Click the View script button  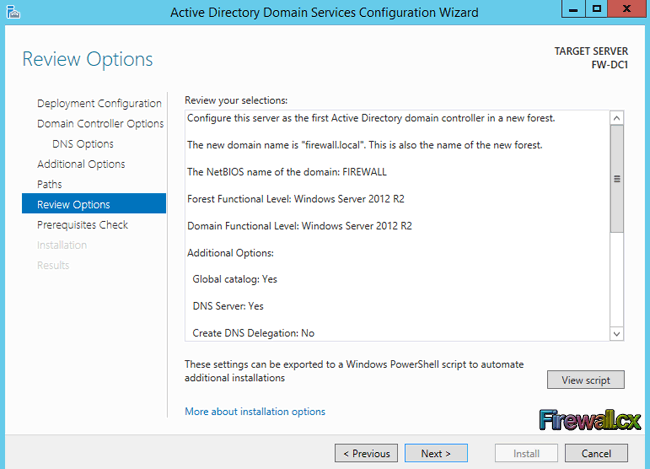coord(586,380)
